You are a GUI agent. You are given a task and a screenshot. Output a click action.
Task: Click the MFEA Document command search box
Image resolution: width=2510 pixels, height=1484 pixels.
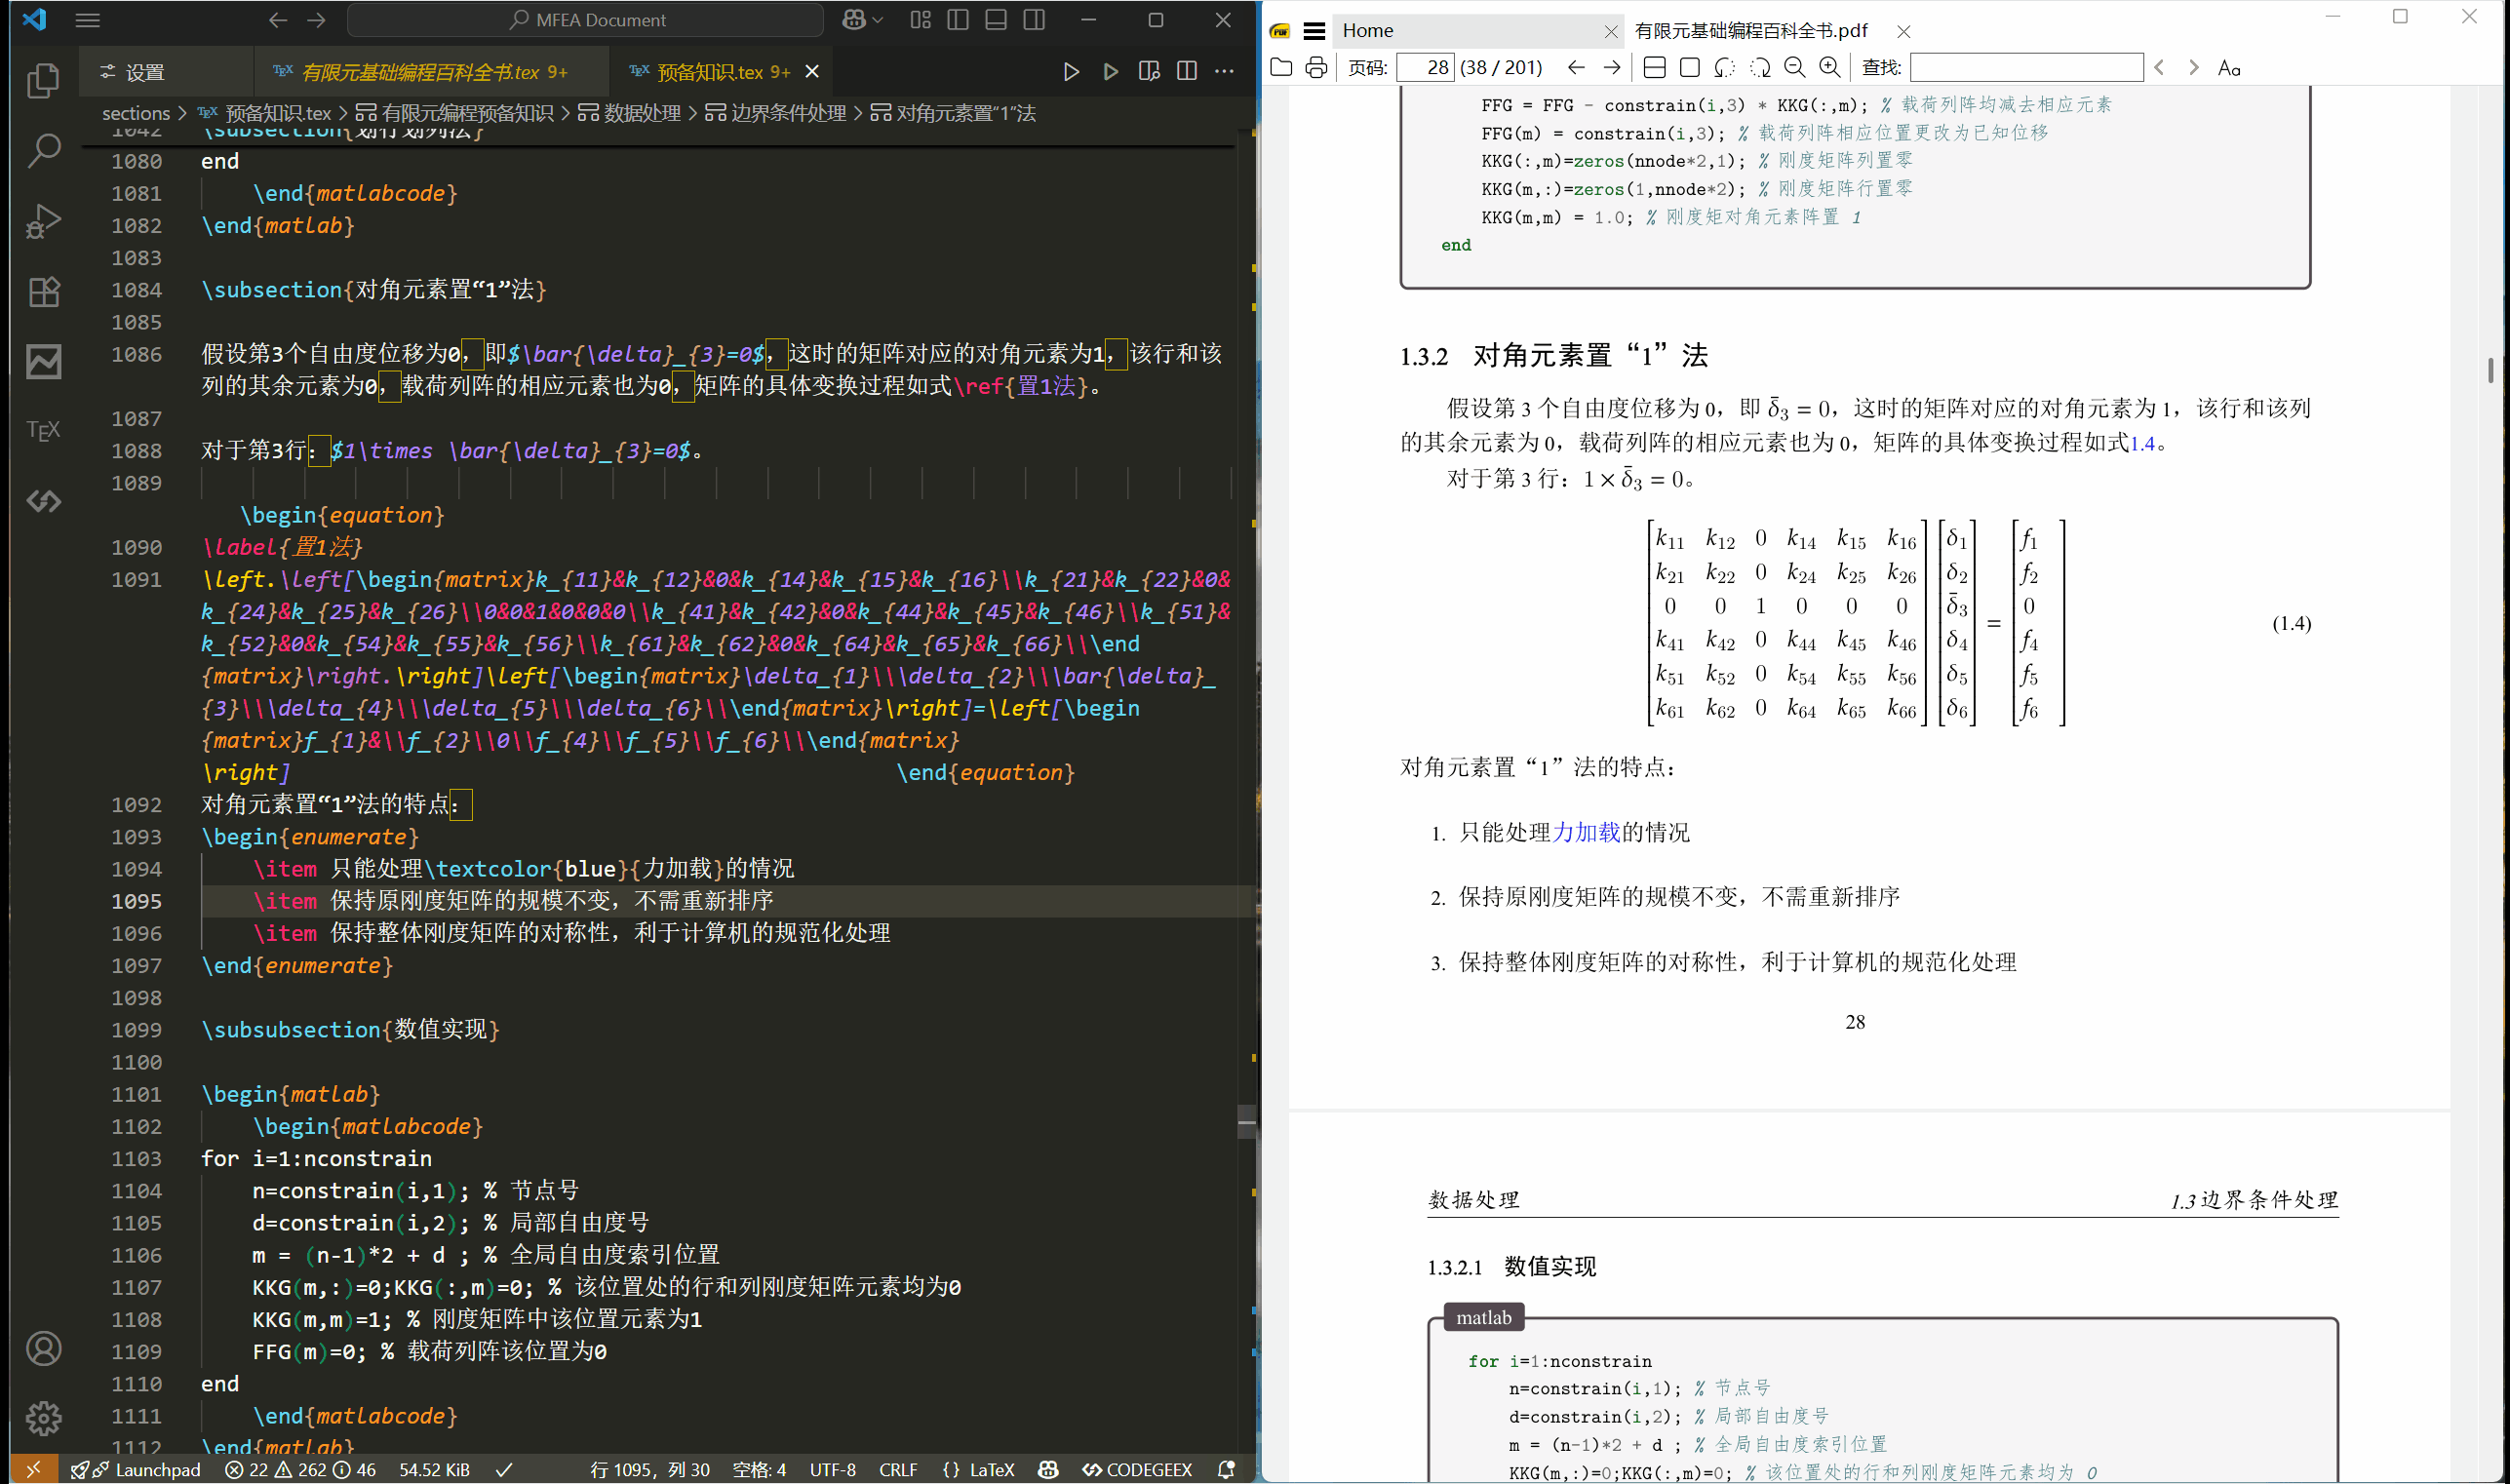[x=585, y=20]
